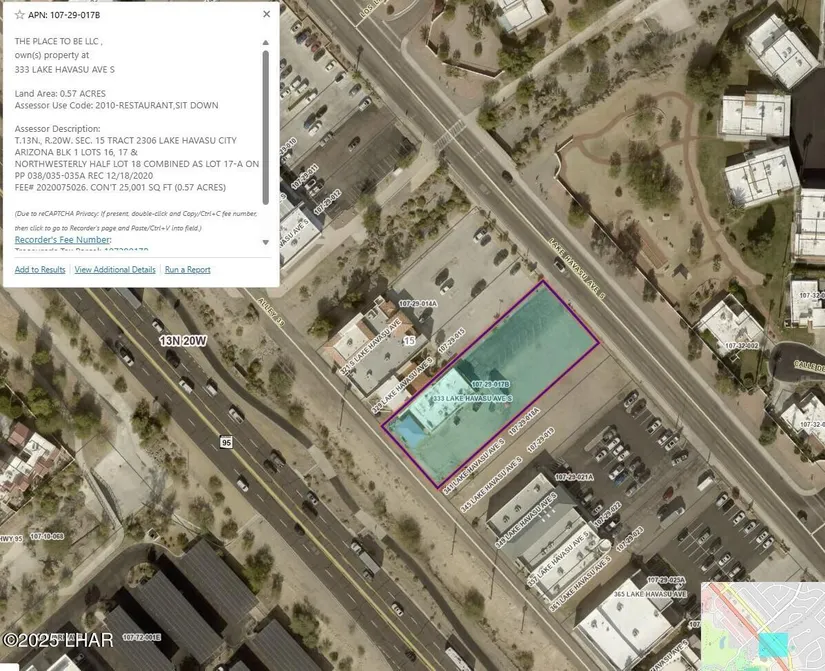Open the Recorder's Fee Number link
The width and height of the screenshot is (825, 671).
pyautogui.click(x=62, y=240)
